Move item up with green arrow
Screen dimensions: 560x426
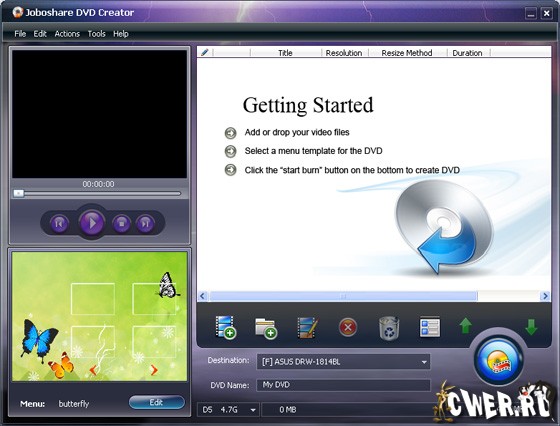pyautogui.click(x=465, y=326)
